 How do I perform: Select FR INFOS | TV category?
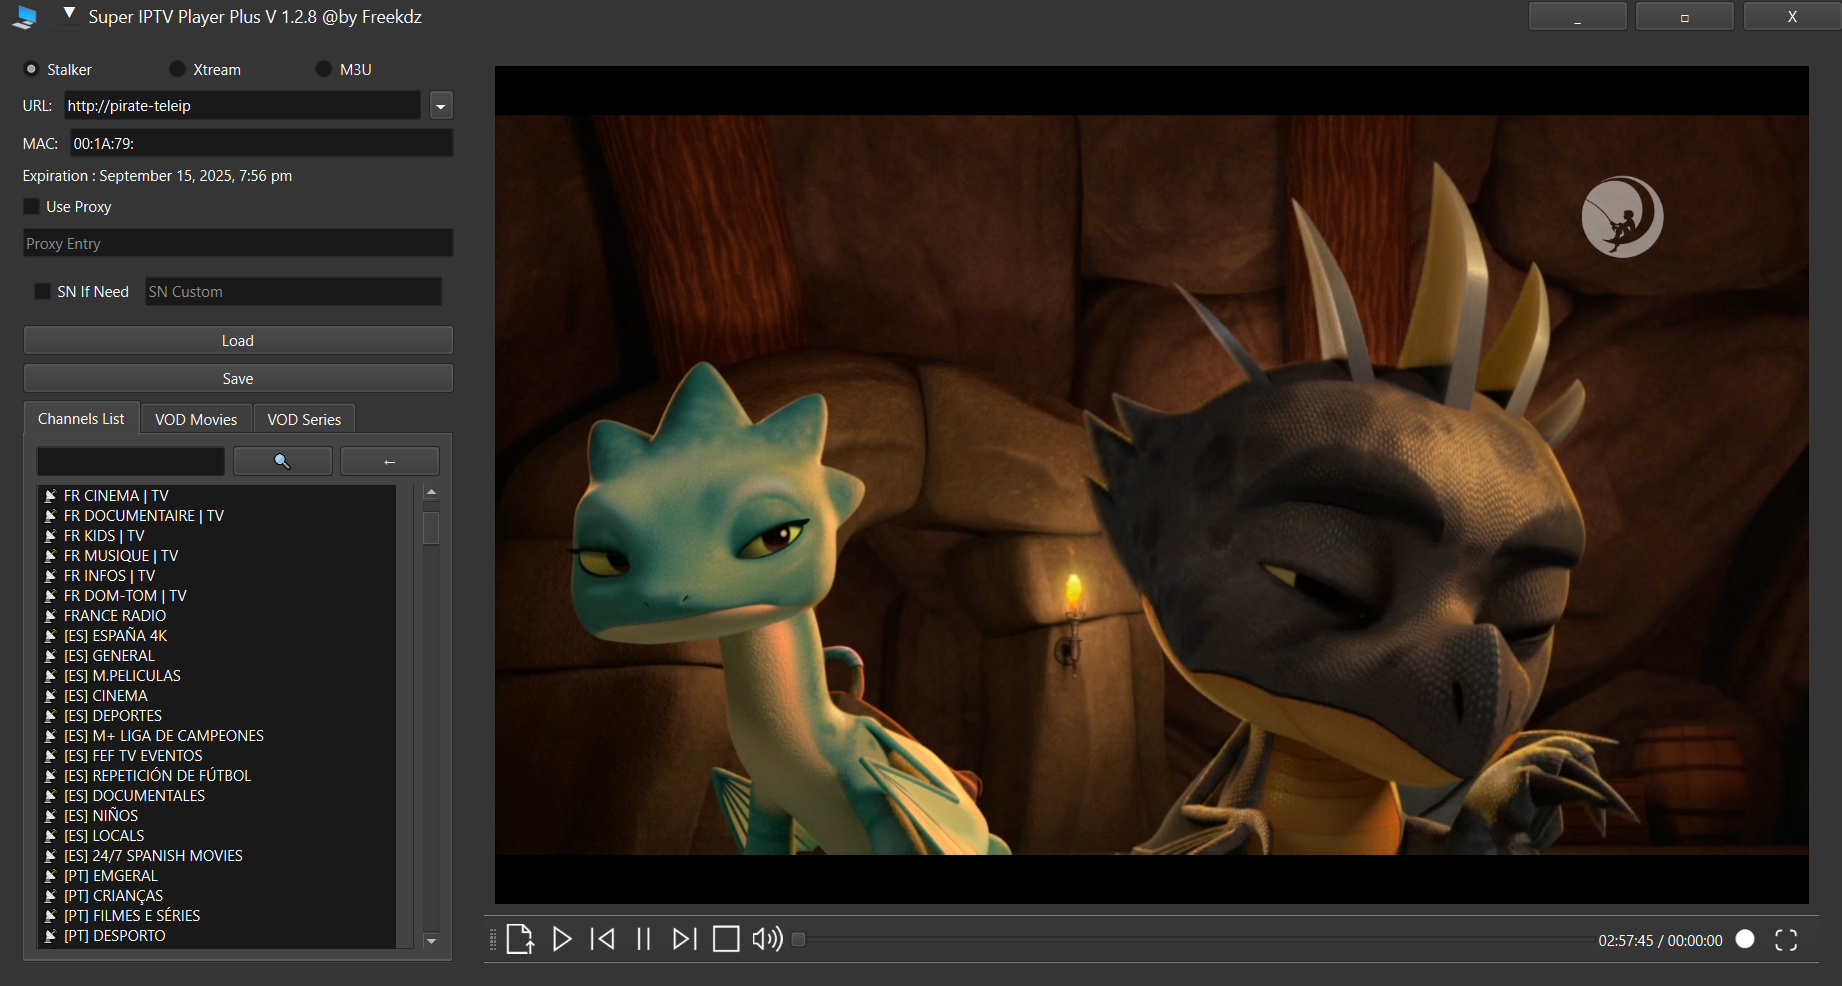coord(110,576)
